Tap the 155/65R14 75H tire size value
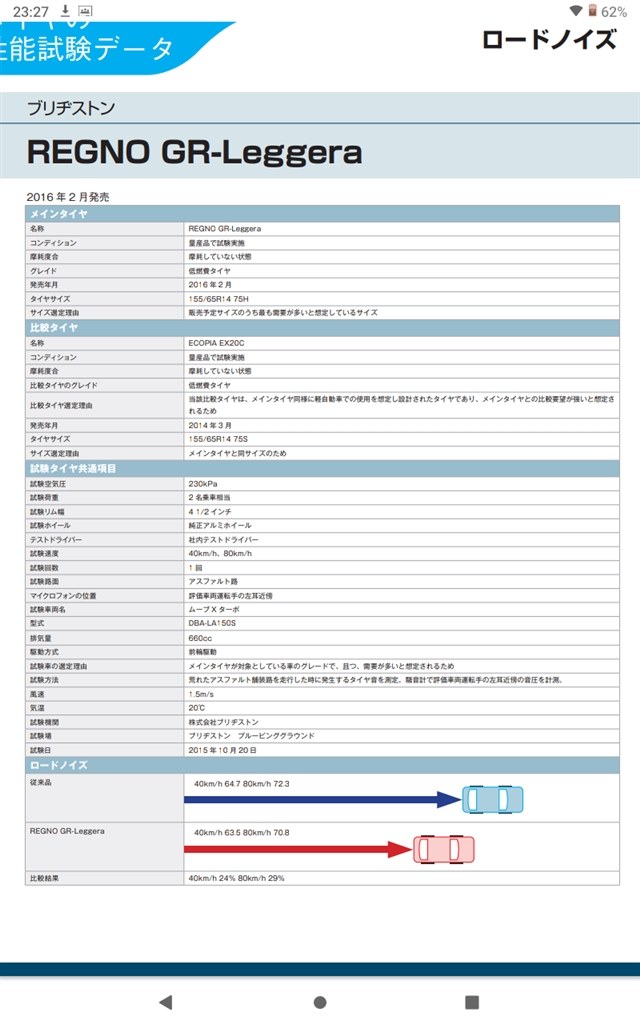 coord(218,298)
